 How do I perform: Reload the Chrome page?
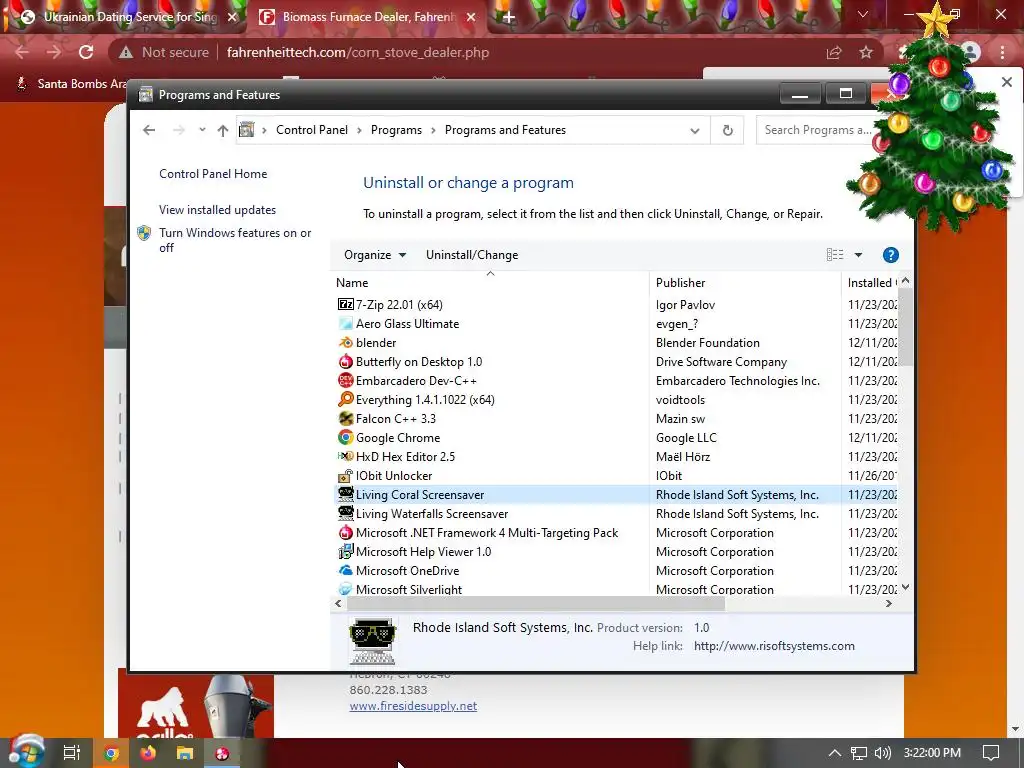[x=86, y=52]
